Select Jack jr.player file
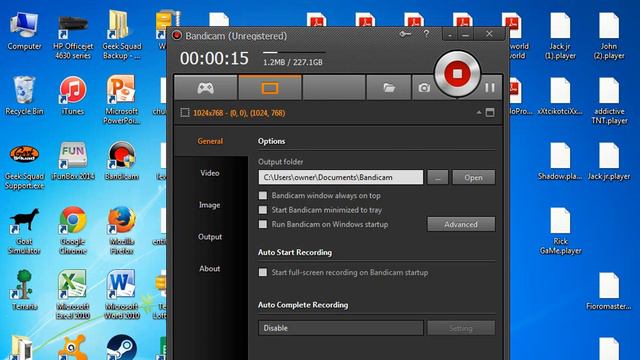 [x=609, y=161]
